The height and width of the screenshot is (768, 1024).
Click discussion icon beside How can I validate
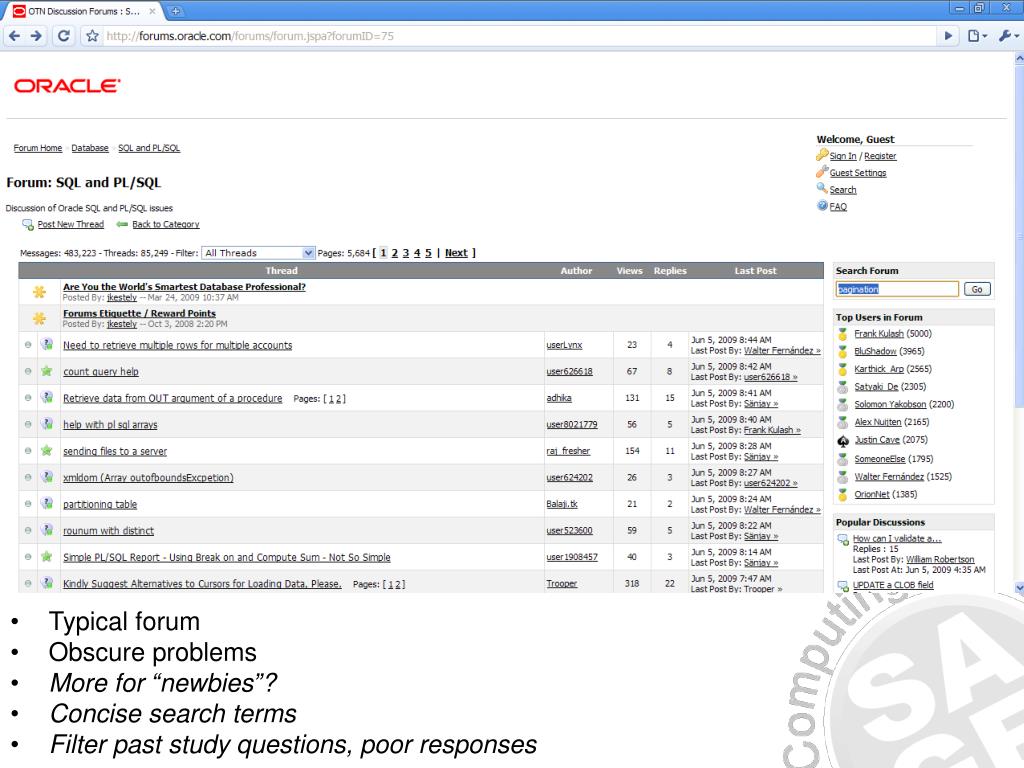[843, 539]
